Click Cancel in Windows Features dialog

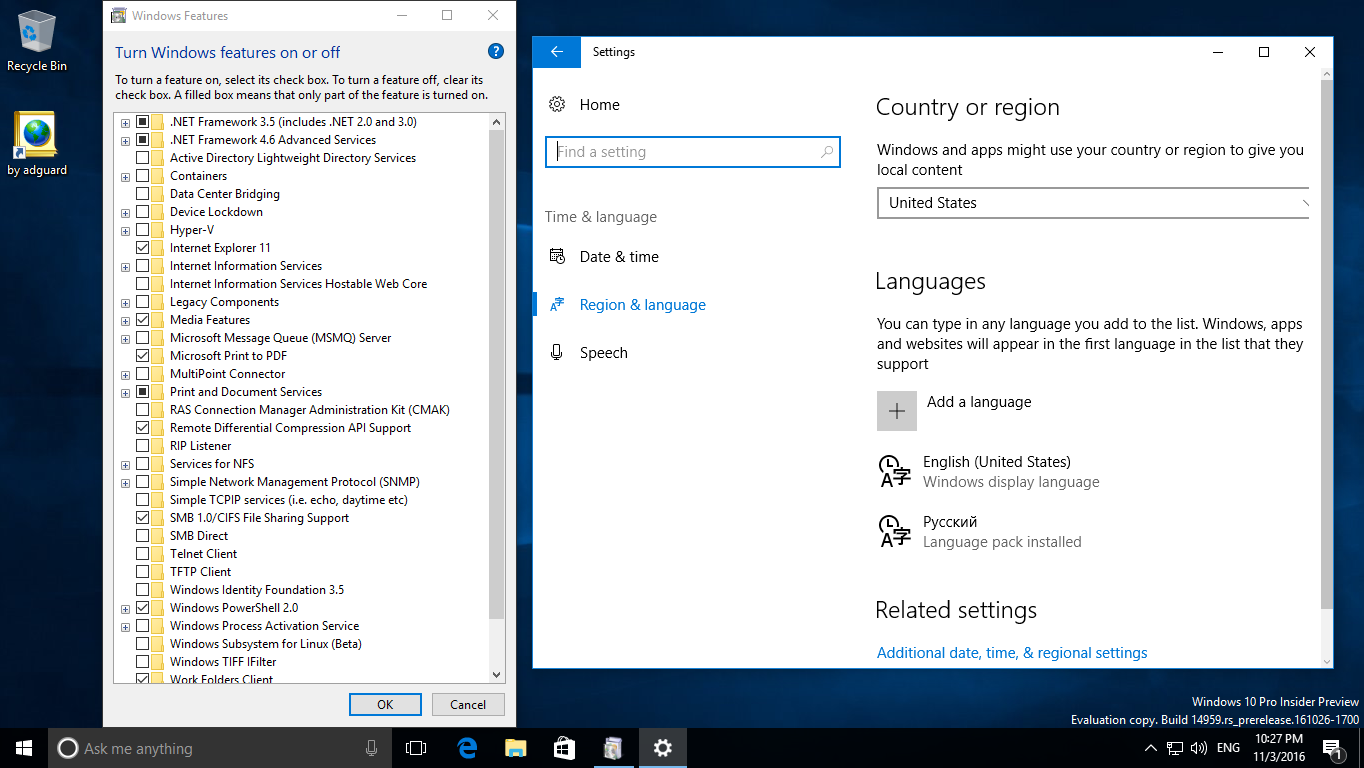[x=468, y=704]
